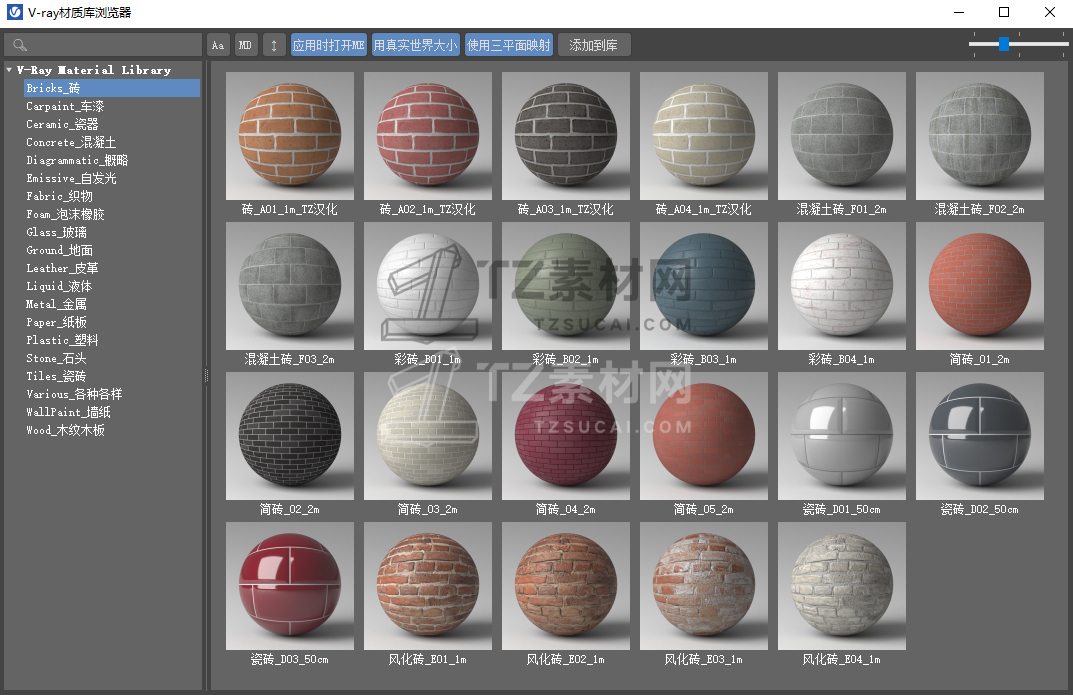The image size is (1073, 695).
Task: Choose the dark grey 瓷砖_D02_50cm tile
Action: (980, 436)
